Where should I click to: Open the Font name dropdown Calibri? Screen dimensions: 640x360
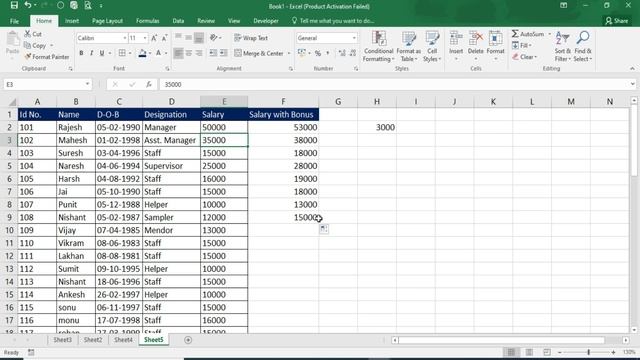124,38
